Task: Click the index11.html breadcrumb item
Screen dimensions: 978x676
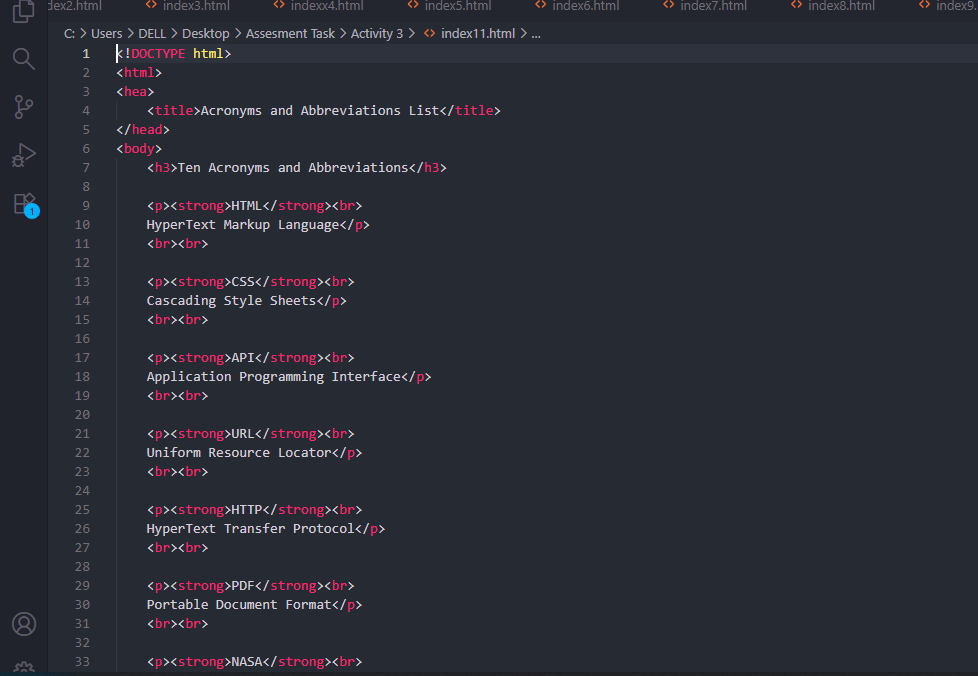Action: point(477,33)
